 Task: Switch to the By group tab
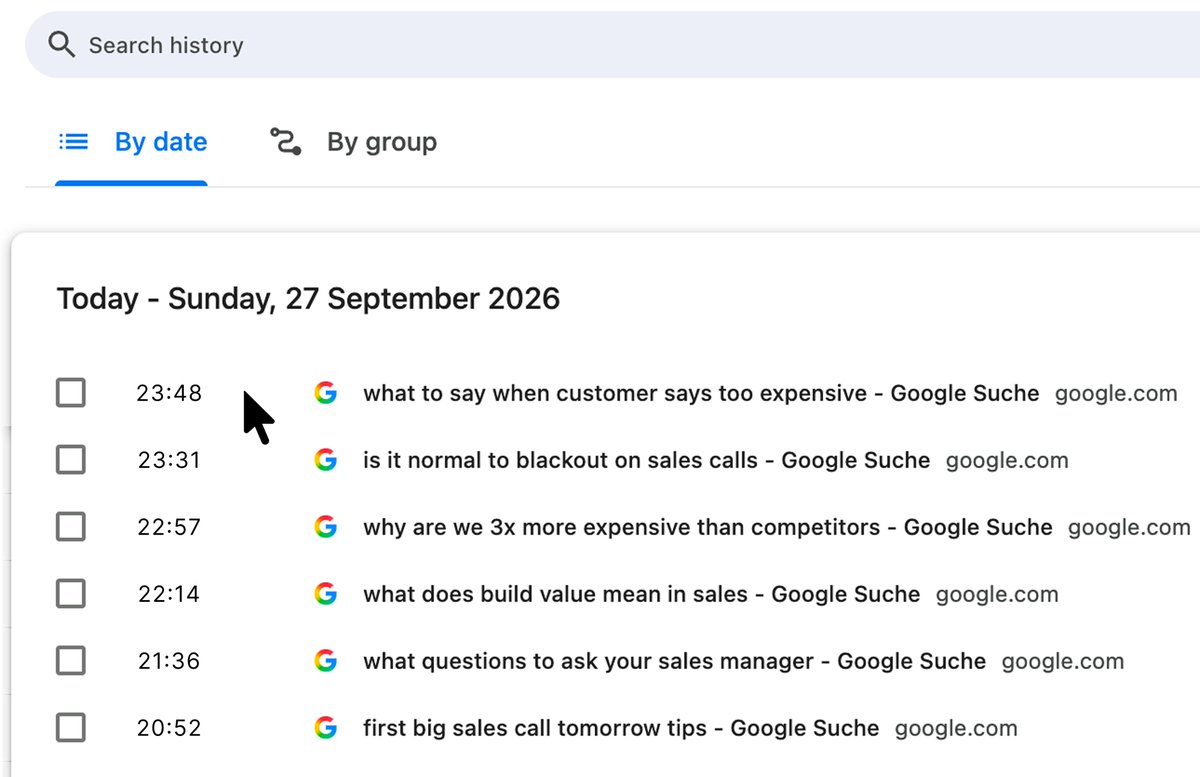[353, 142]
